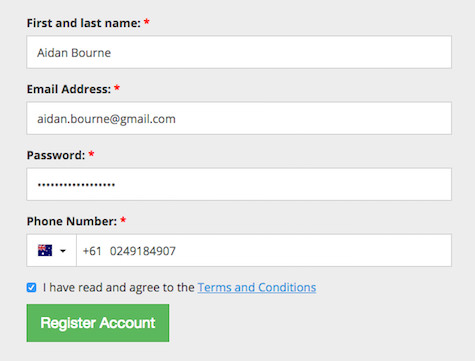Click into the Password field
This screenshot has width=475, height=361.
pos(239,184)
